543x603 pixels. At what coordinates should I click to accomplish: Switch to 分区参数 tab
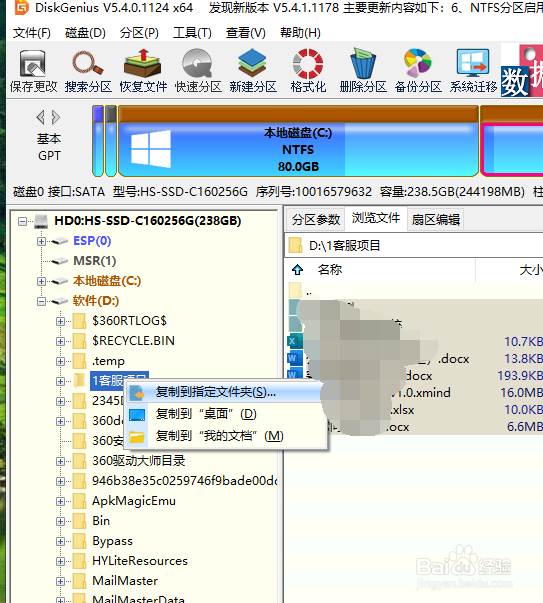coord(316,220)
